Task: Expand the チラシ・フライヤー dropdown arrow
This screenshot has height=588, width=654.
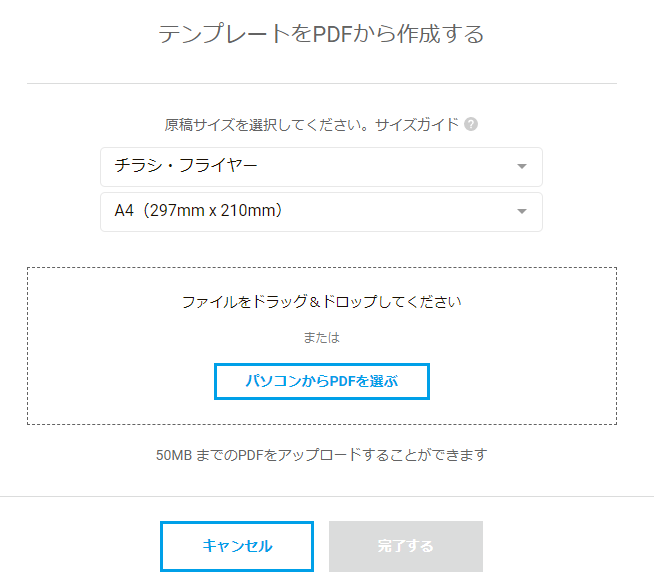Action: click(x=521, y=166)
